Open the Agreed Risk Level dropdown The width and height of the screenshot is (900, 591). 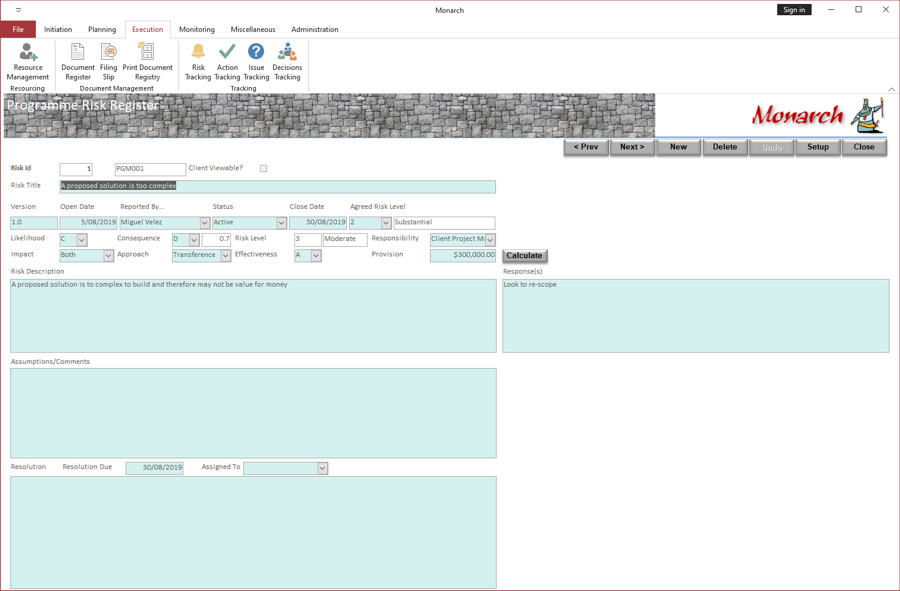pos(386,223)
